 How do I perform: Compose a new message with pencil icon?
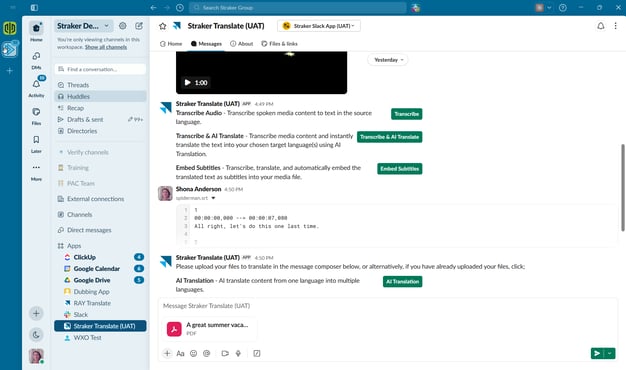[139, 26]
